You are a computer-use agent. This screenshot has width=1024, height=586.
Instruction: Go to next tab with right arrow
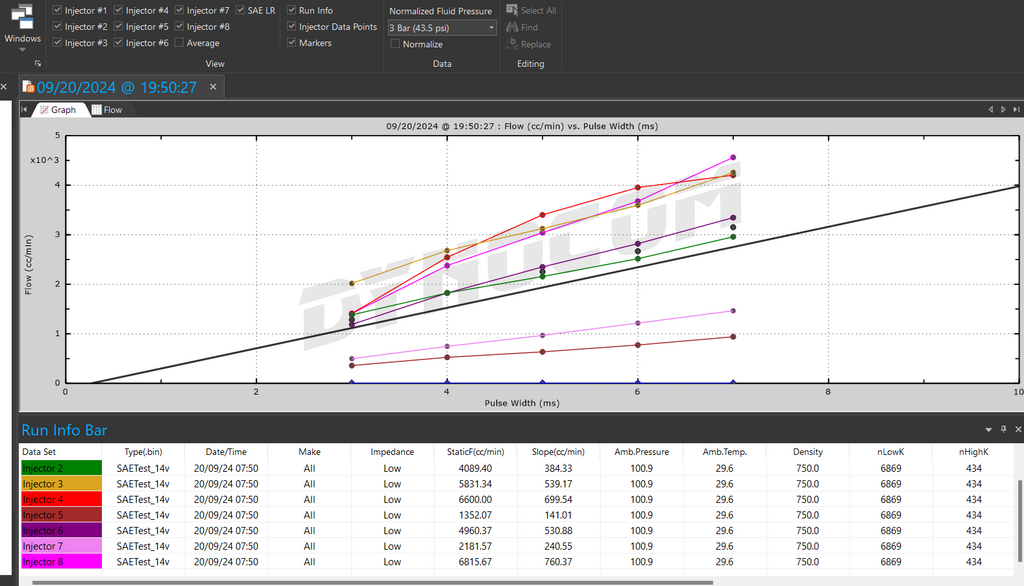coord(1004,110)
